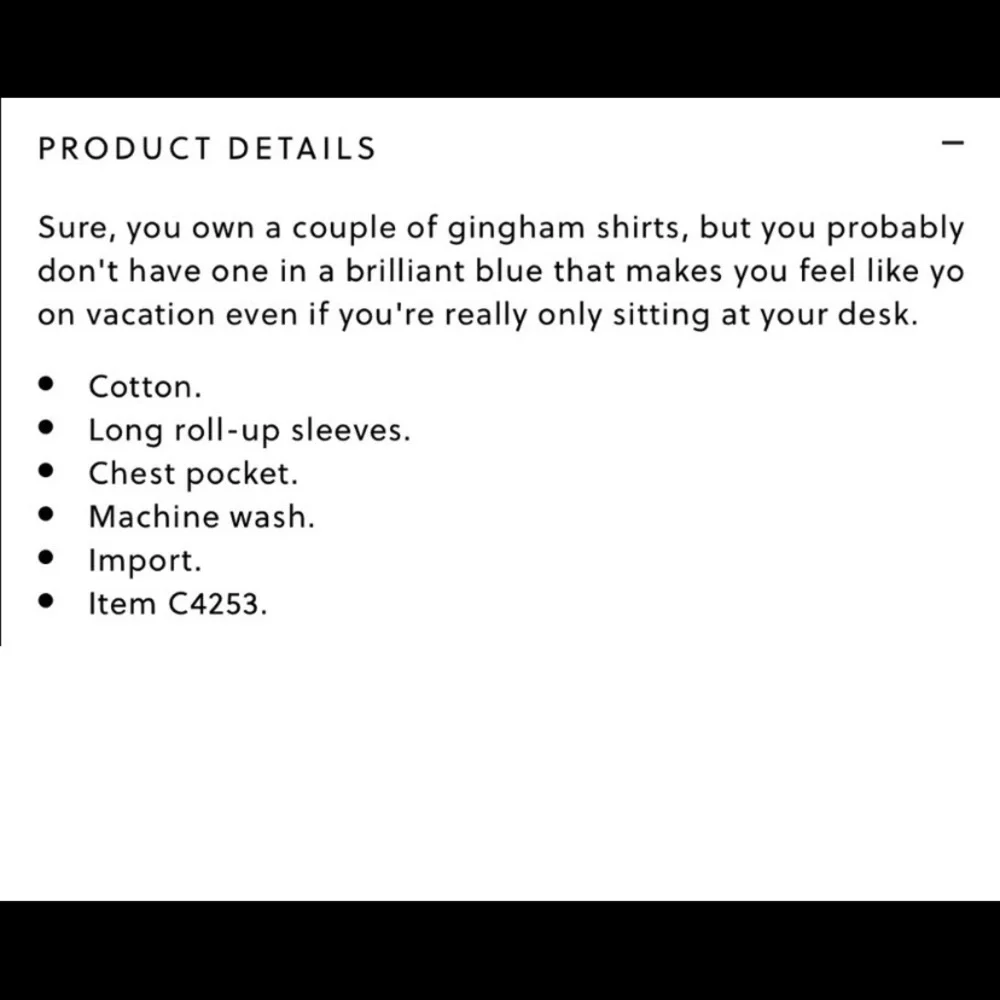Viewport: 1000px width, 1000px height.
Task: Click the Cotton bullet text
Action: point(145,387)
